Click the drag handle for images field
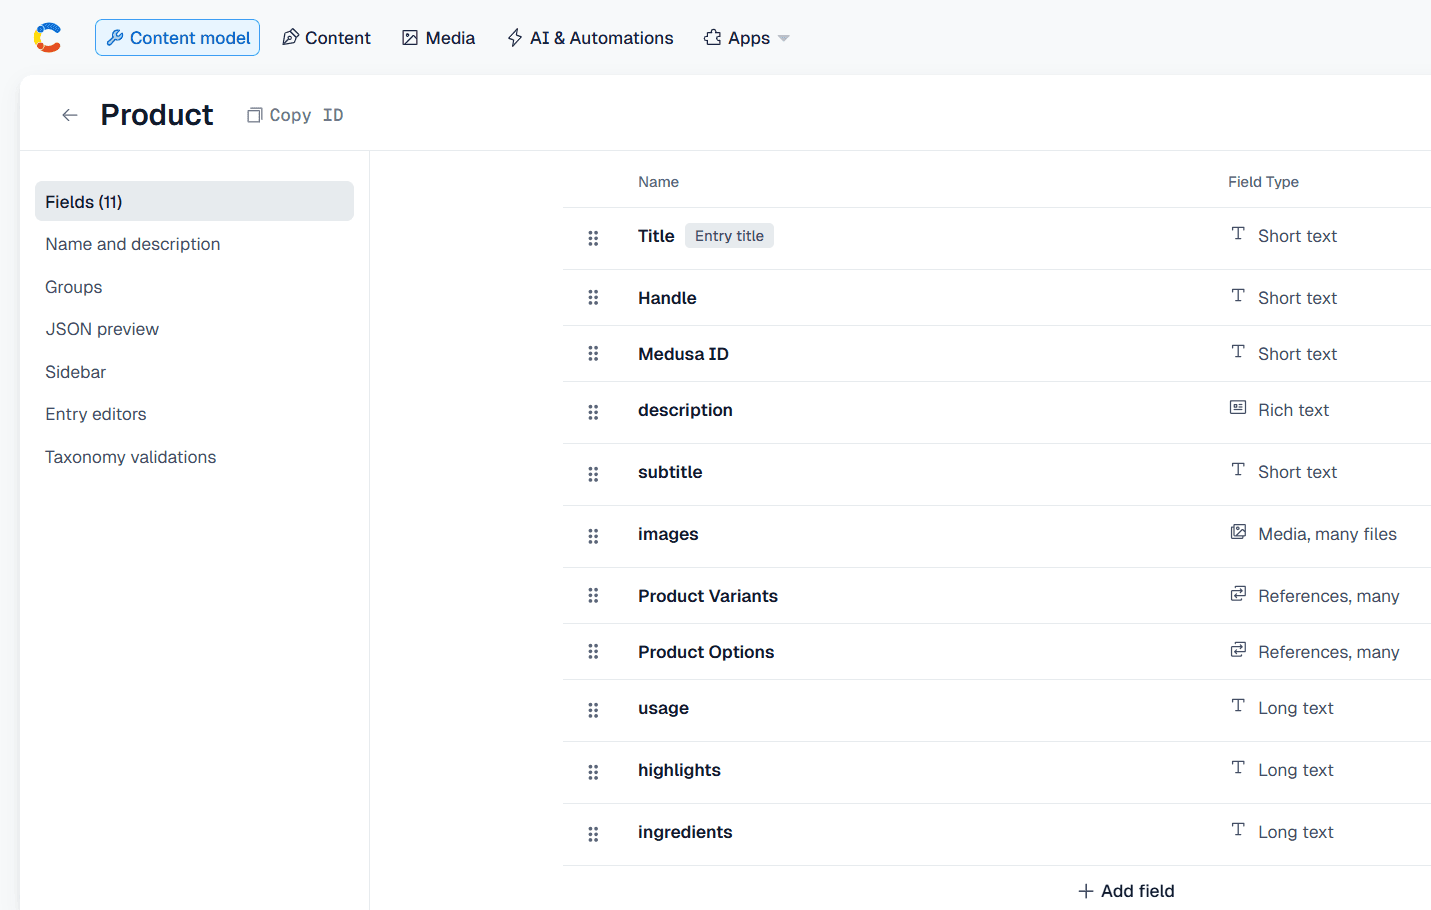Image resolution: width=1431 pixels, height=910 pixels. (x=593, y=536)
